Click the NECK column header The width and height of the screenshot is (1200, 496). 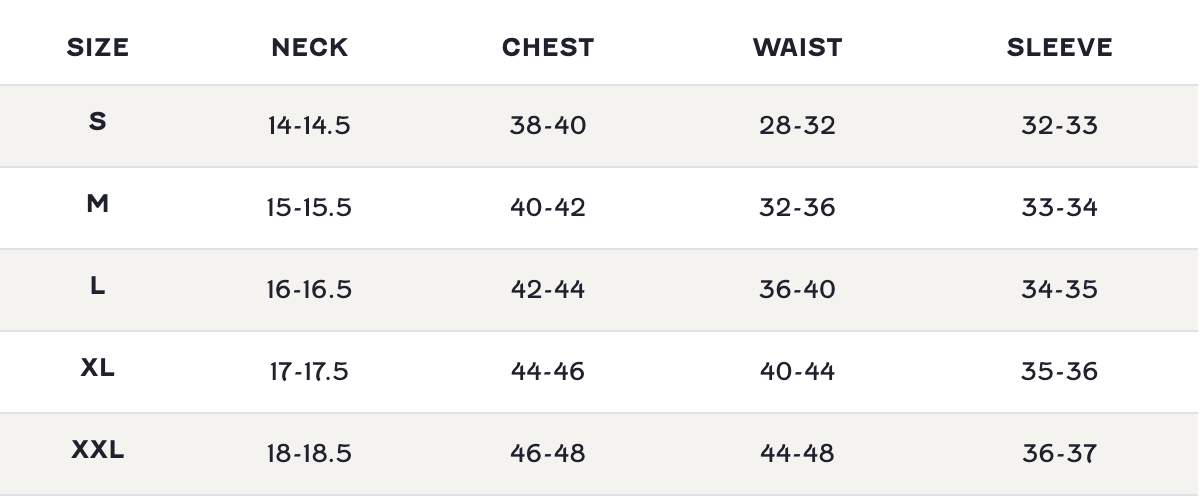[x=310, y=47]
